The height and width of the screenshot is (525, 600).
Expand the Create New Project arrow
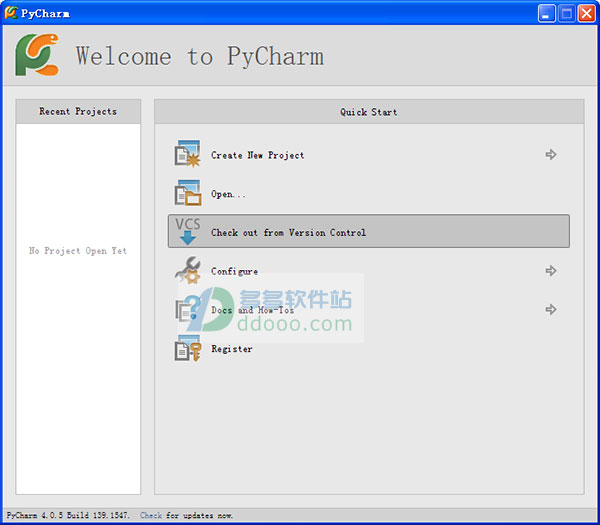click(551, 155)
